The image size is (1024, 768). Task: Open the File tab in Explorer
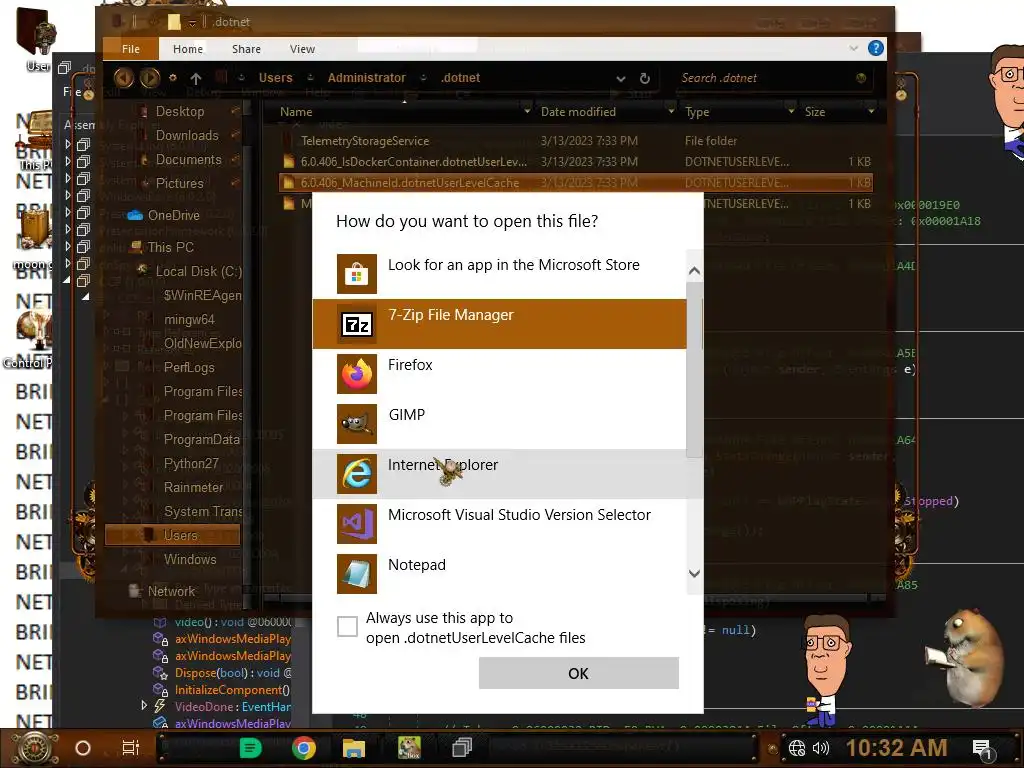point(131,49)
